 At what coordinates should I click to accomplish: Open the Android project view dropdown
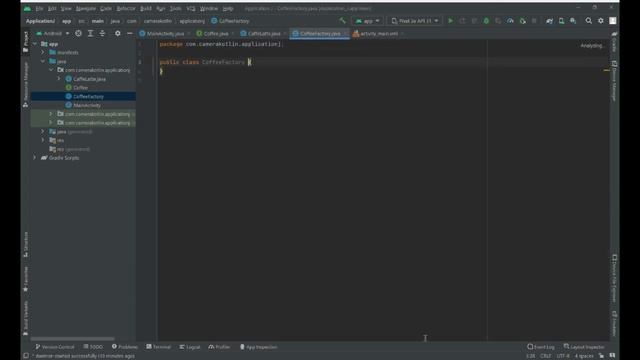click(x=53, y=33)
